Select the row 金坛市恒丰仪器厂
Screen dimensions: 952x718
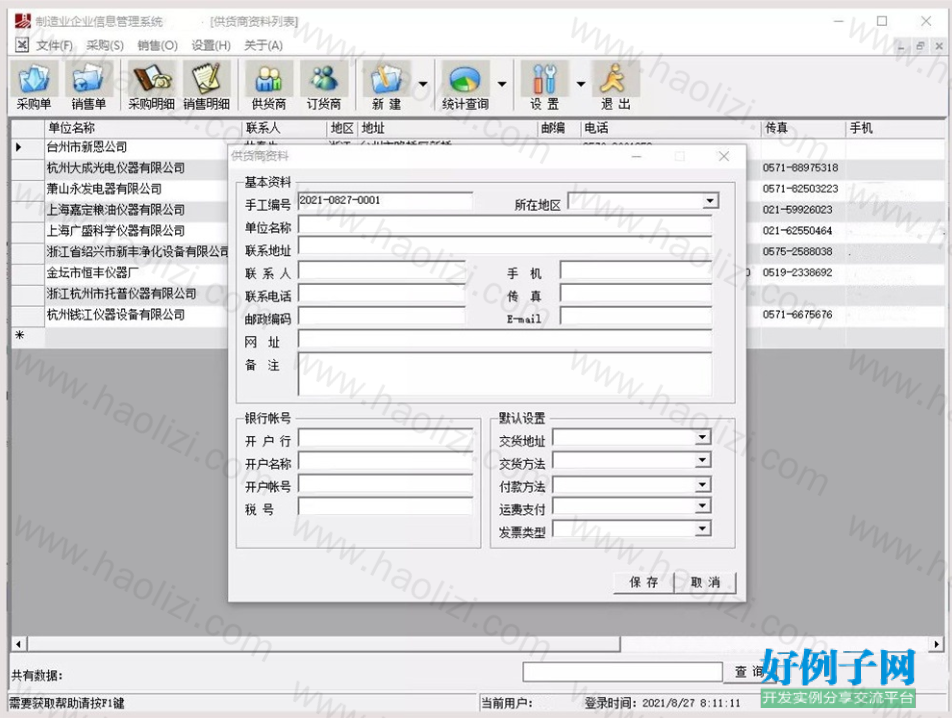(92, 273)
